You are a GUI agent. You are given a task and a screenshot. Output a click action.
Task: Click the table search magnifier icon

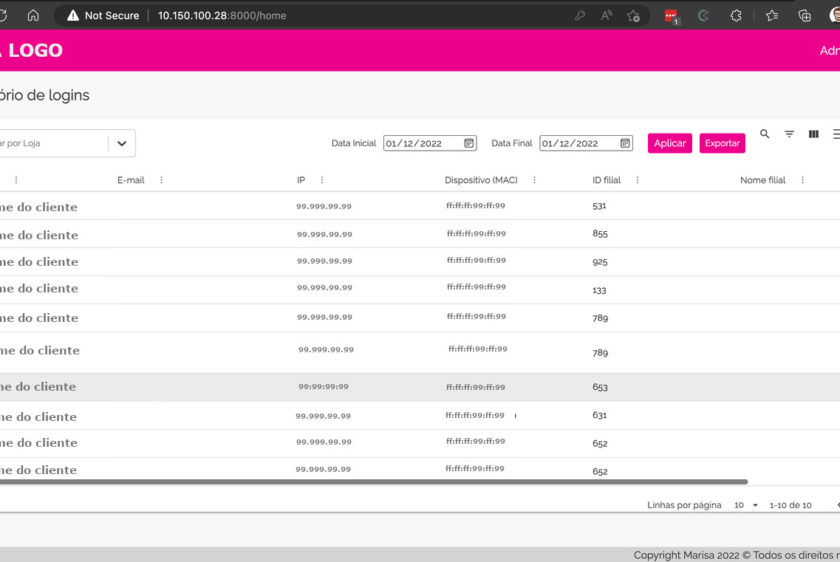764,134
